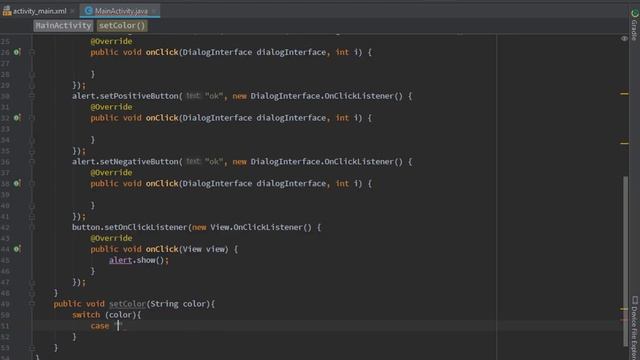Click the setColor method name on line 49
The image size is (640, 360).
(127, 304)
